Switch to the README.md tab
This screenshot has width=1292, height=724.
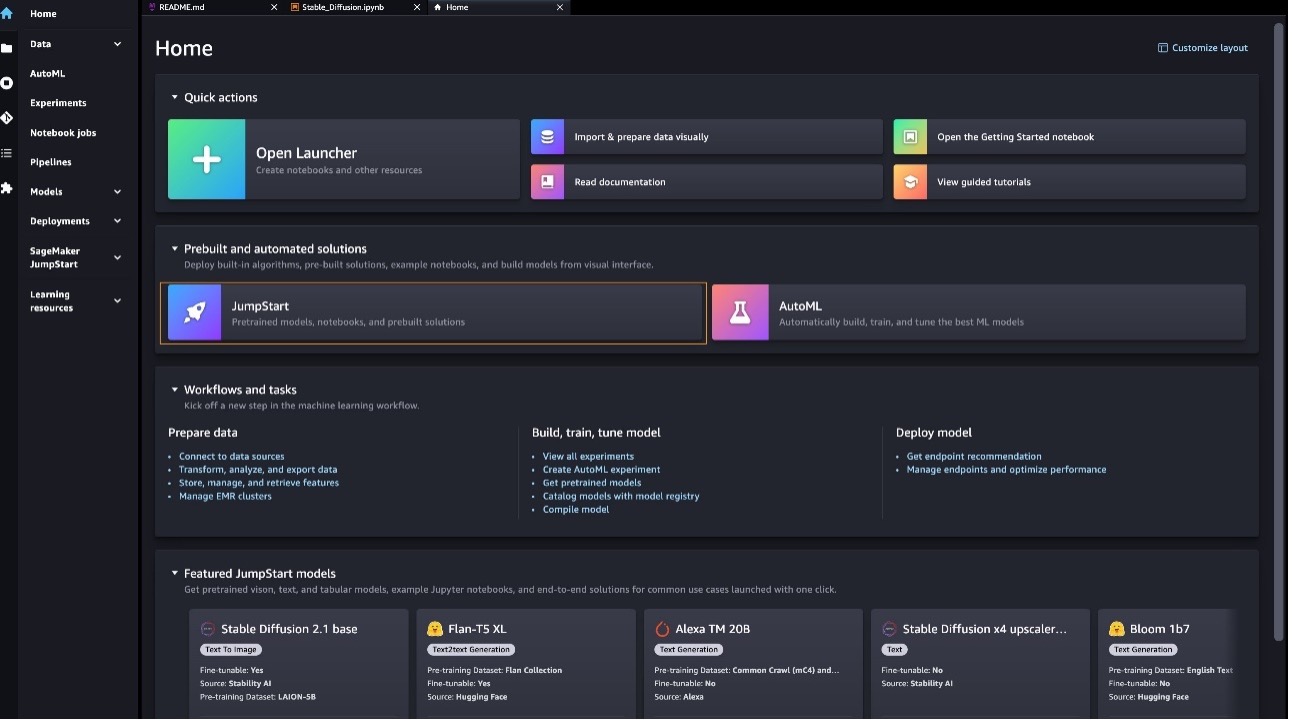click(x=211, y=7)
